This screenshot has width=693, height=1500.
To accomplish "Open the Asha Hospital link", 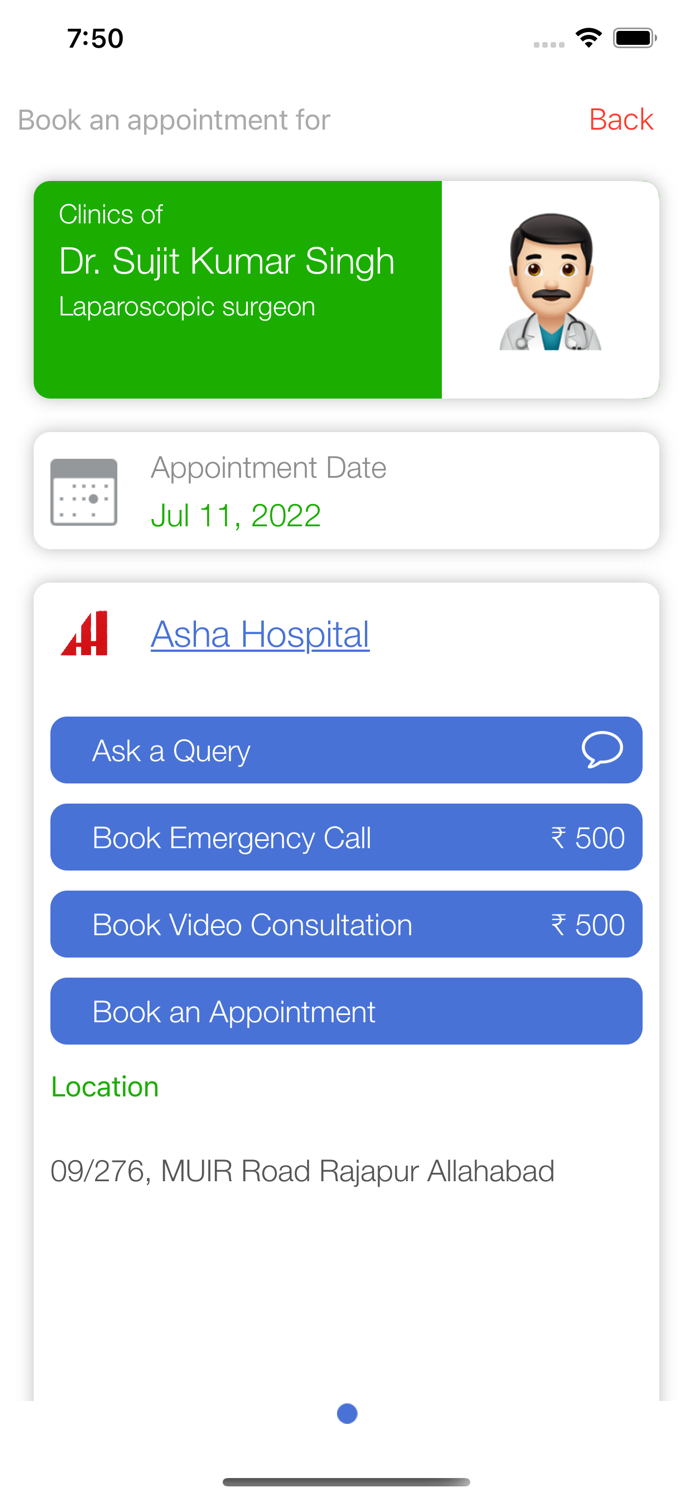I will (259, 634).
